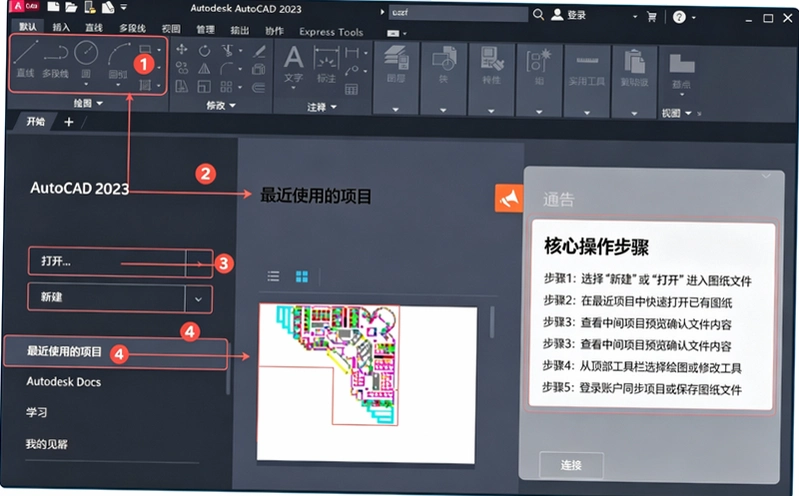Viewport: 799px width, 496px height.
Task: Click the Open folder icon in the quick access toolbar
Action: click(x=71, y=7)
